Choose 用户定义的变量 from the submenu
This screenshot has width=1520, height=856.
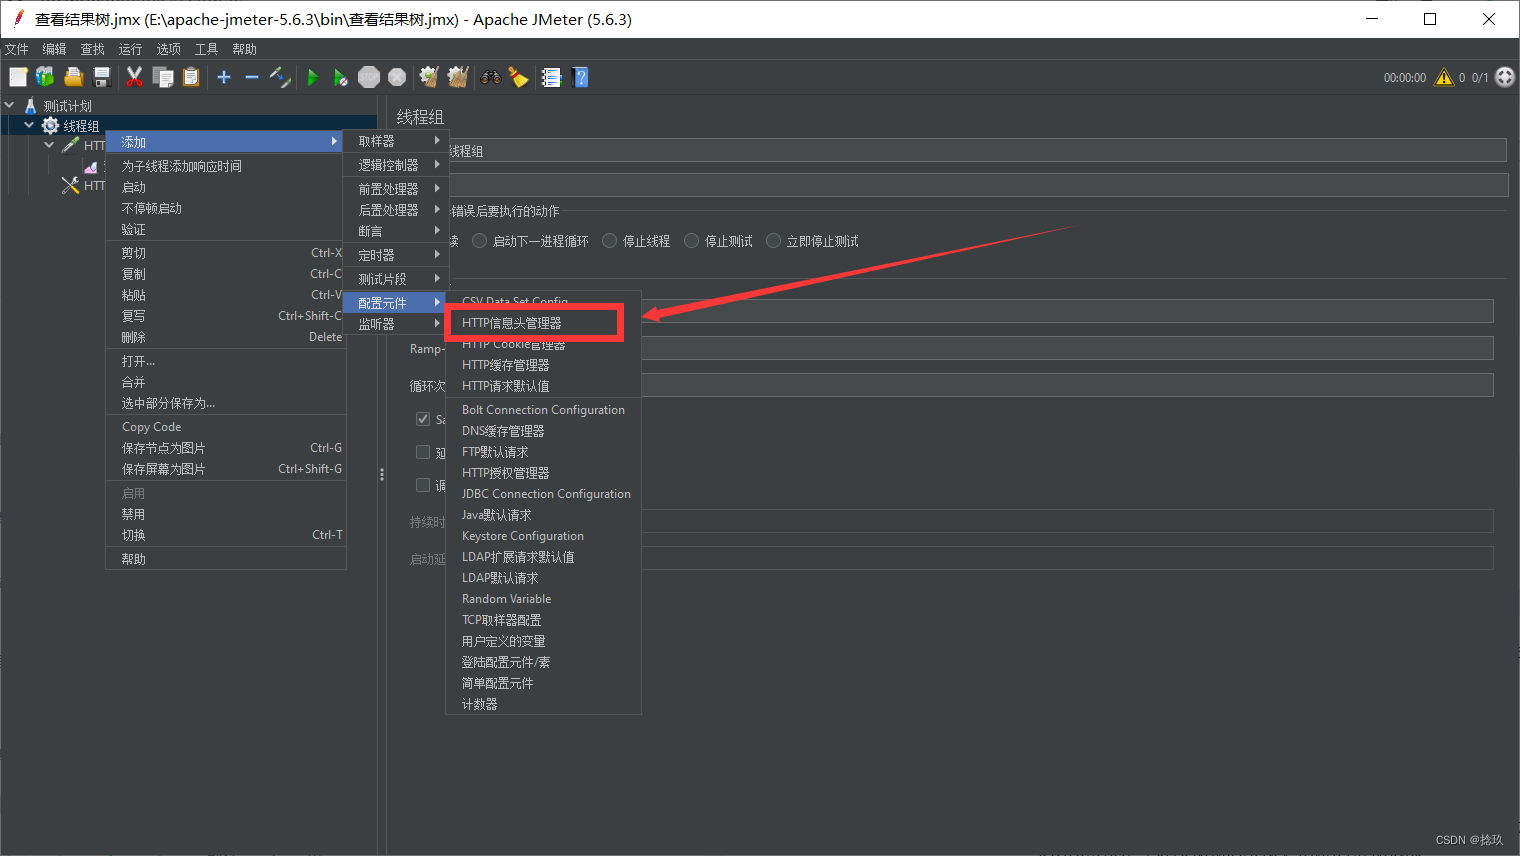[543, 641]
